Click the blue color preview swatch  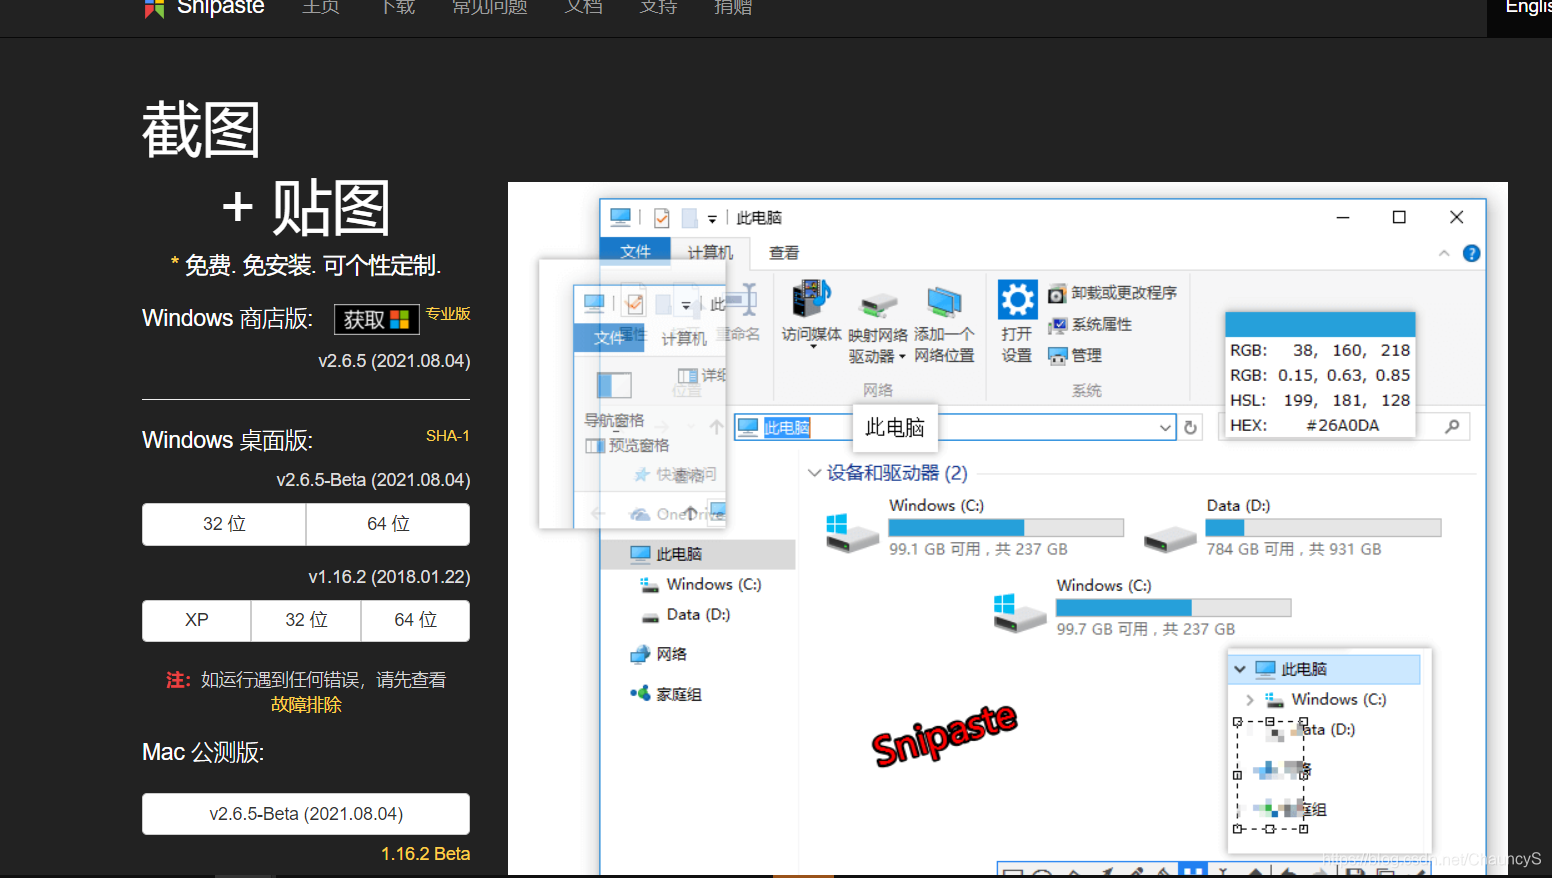tap(1320, 324)
